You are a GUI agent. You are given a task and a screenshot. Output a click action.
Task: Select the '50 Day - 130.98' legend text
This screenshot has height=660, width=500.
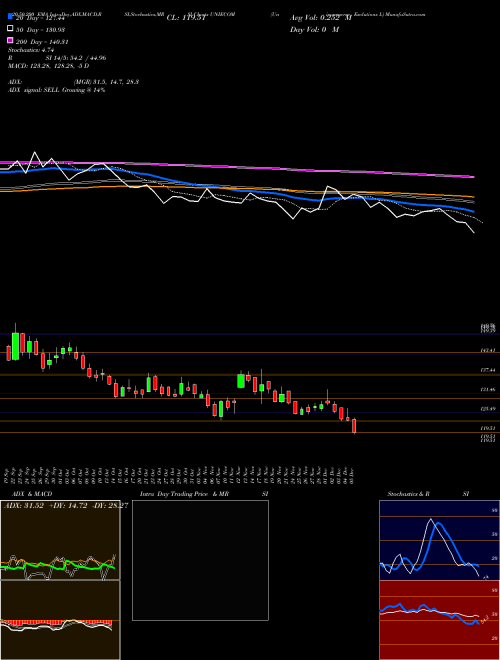[41, 30]
